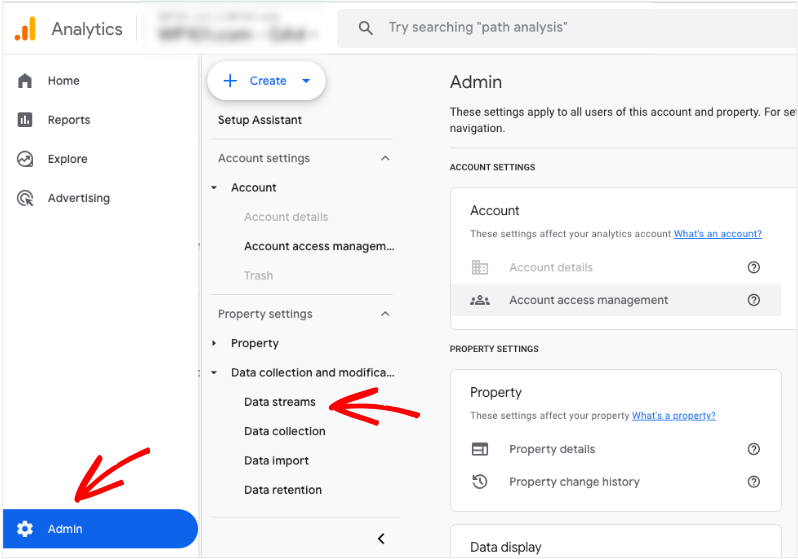This screenshot has height=559, width=798.
Task: Click the people icon for access management
Action: tap(479, 300)
